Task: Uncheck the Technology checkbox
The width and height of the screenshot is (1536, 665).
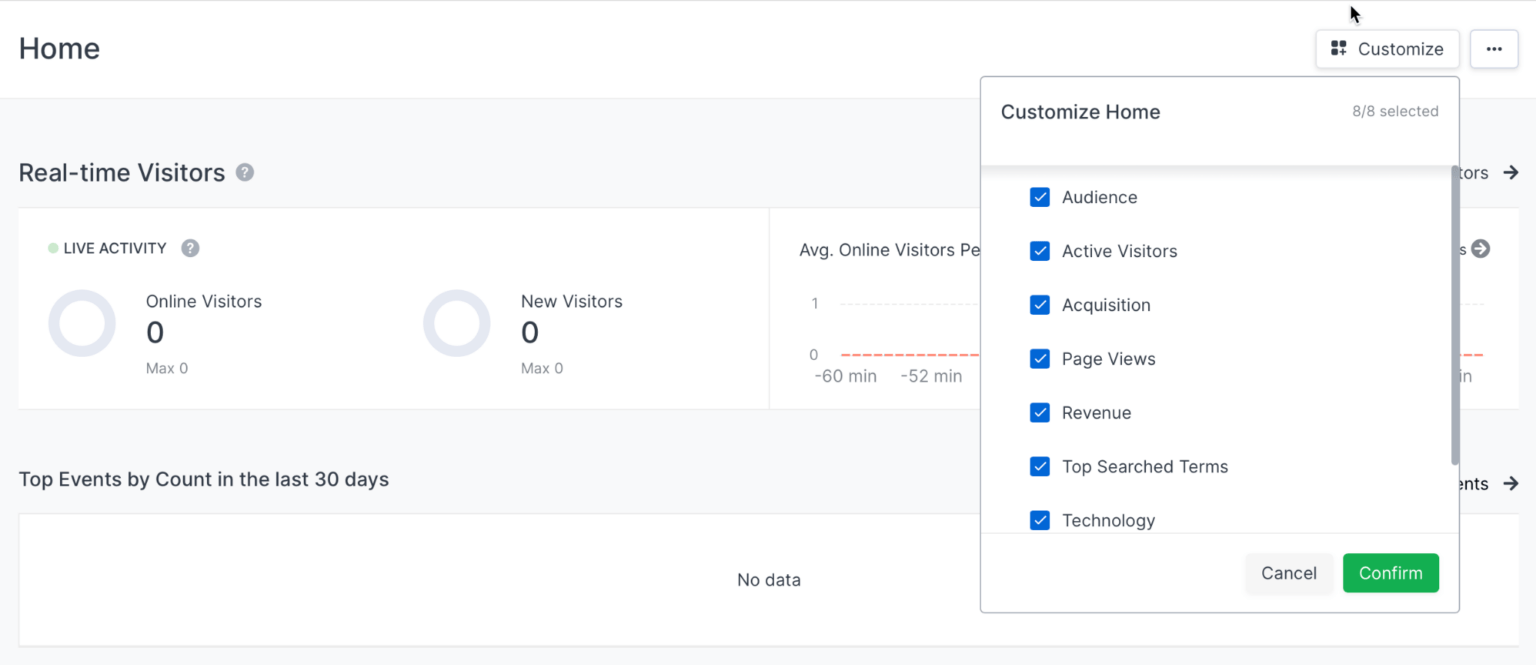Action: click(x=1040, y=520)
